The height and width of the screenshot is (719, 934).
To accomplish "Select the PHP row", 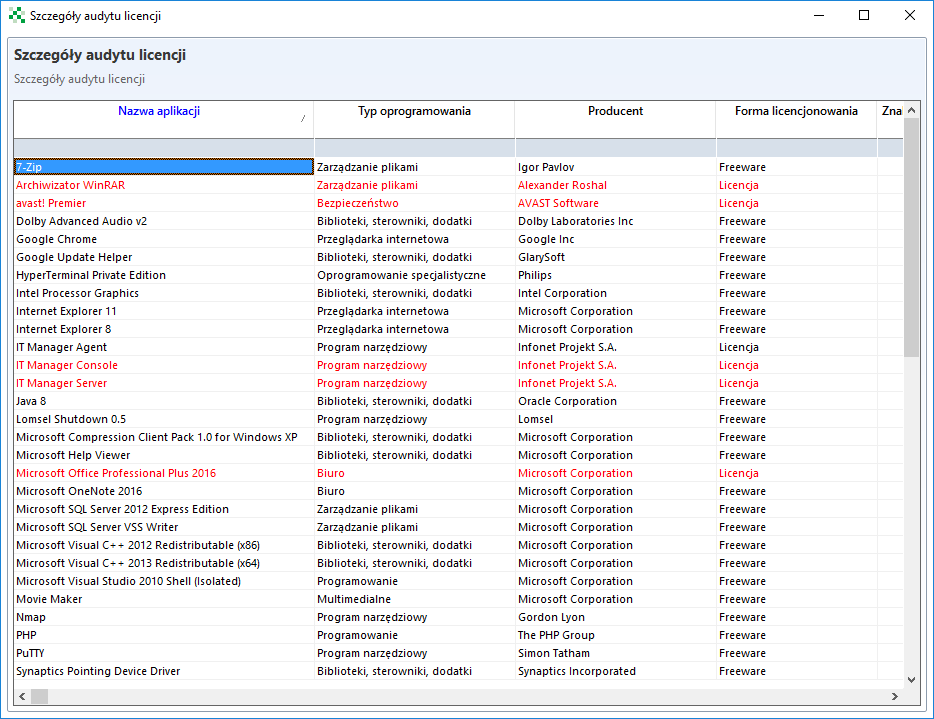I will (x=459, y=635).
